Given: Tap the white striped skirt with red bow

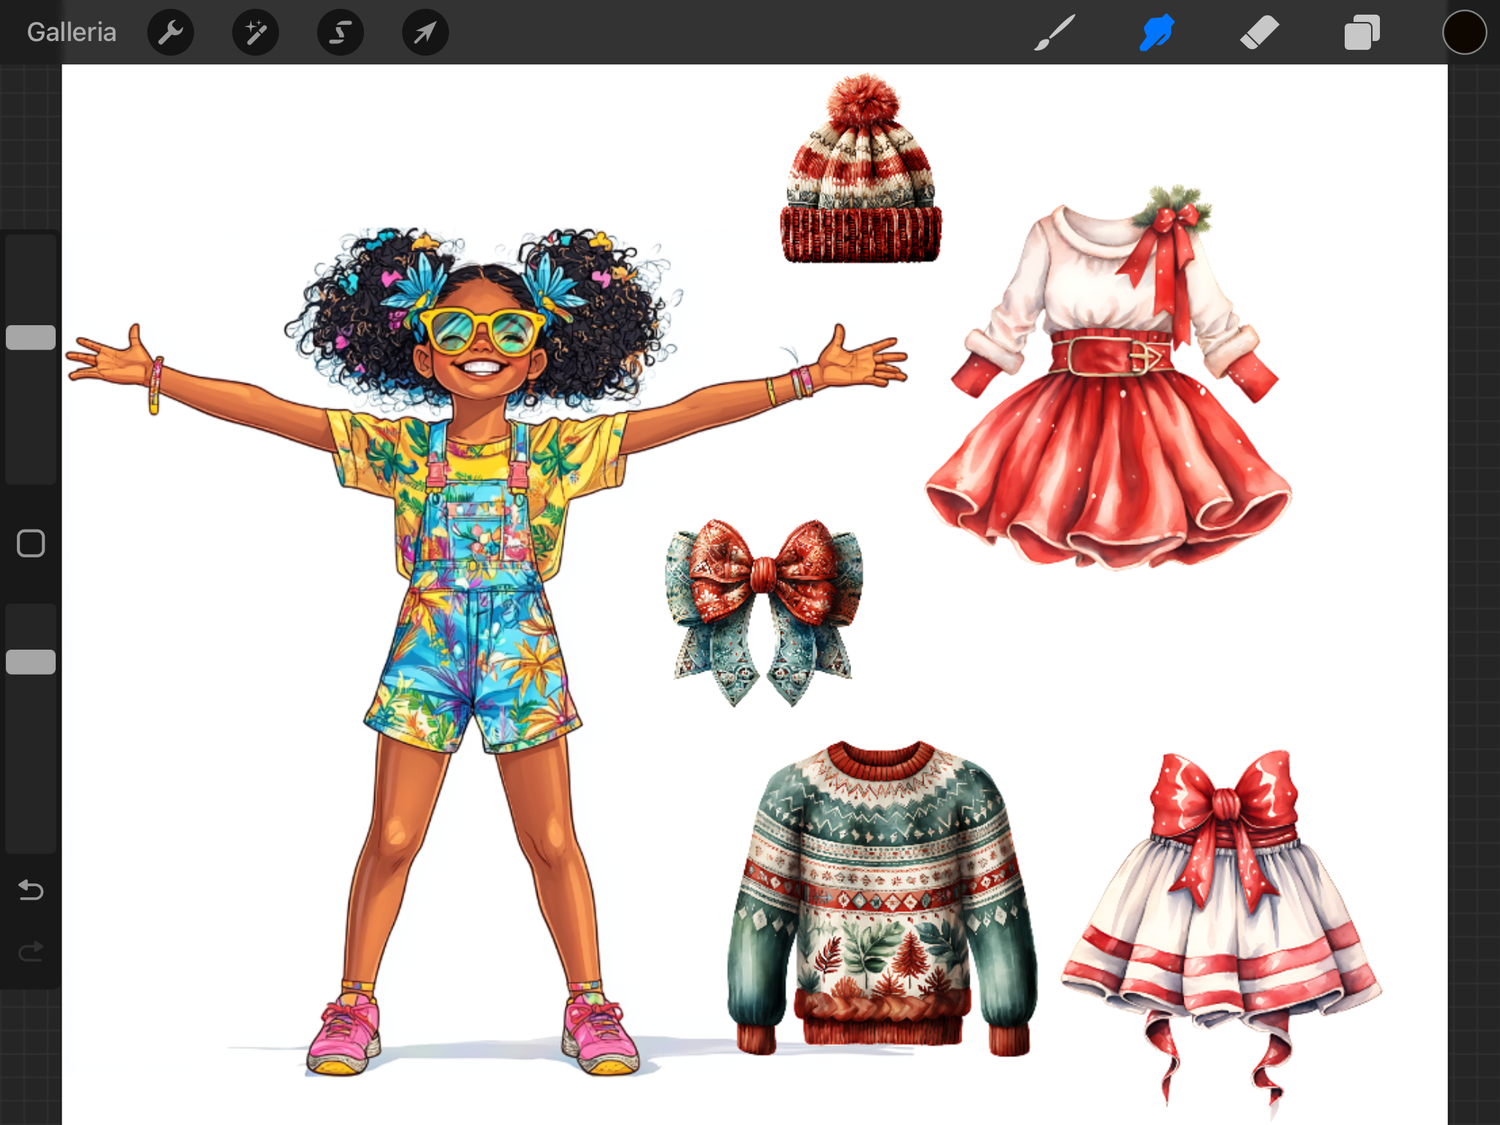Looking at the screenshot, I should 1222,920.
